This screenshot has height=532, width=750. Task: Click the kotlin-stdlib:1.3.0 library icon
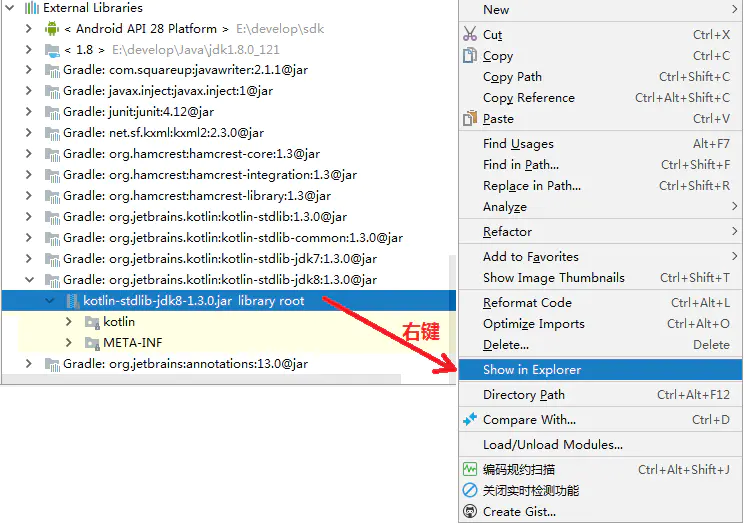pyautogui.click(x=52, y=218)
